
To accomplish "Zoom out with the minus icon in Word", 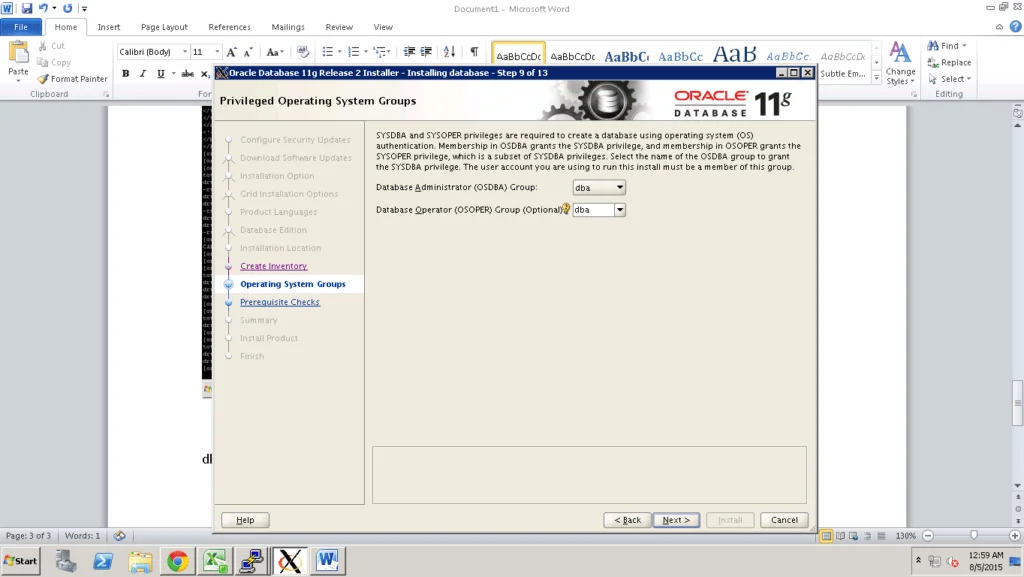I will pos(928,536).
